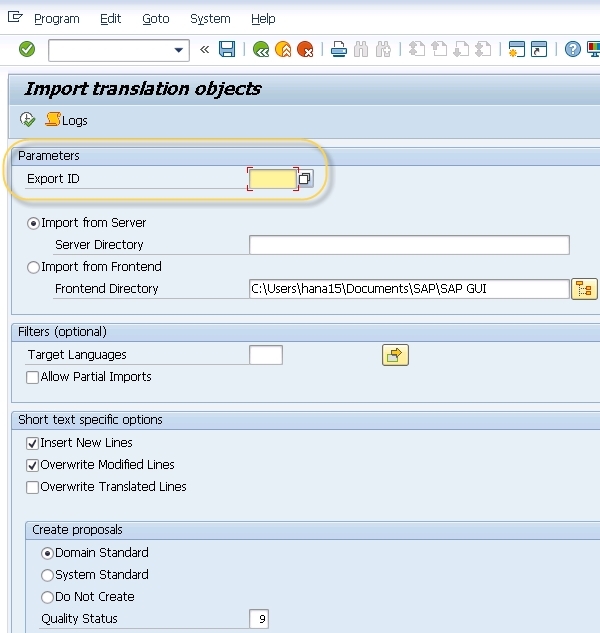Image resolution: width=600 pixels, height=633 pixels.
Task: Click the Save floppy disk icon
Action: [227, 50]
